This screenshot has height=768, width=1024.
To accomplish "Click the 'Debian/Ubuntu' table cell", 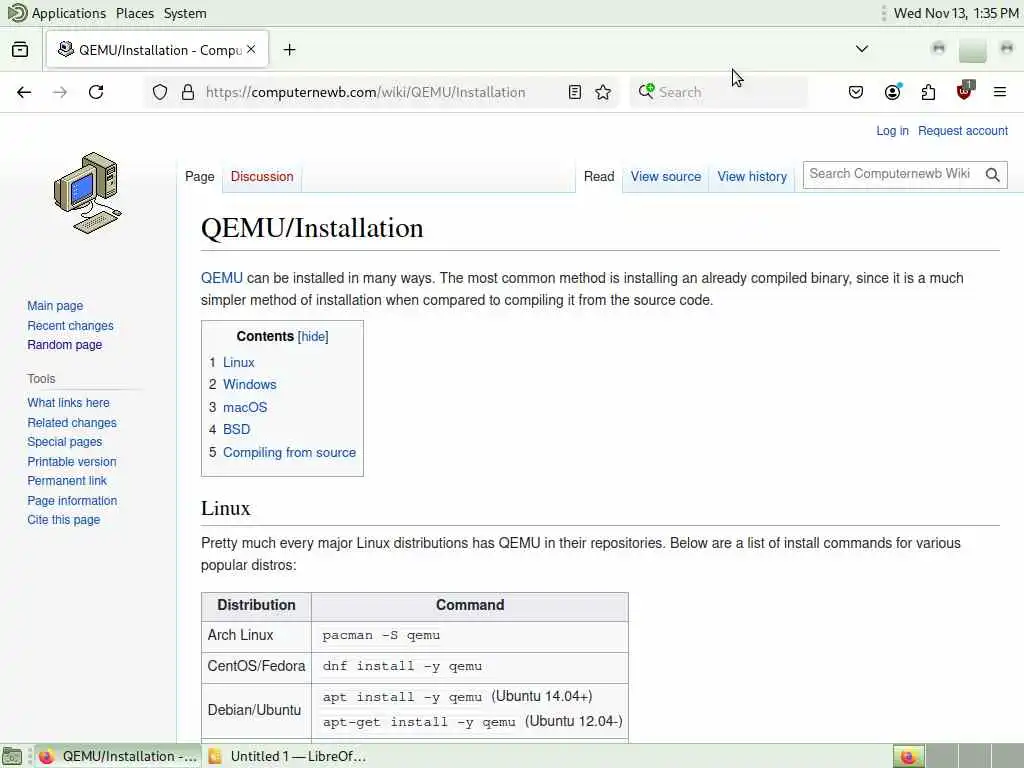I will pos(256,711).
